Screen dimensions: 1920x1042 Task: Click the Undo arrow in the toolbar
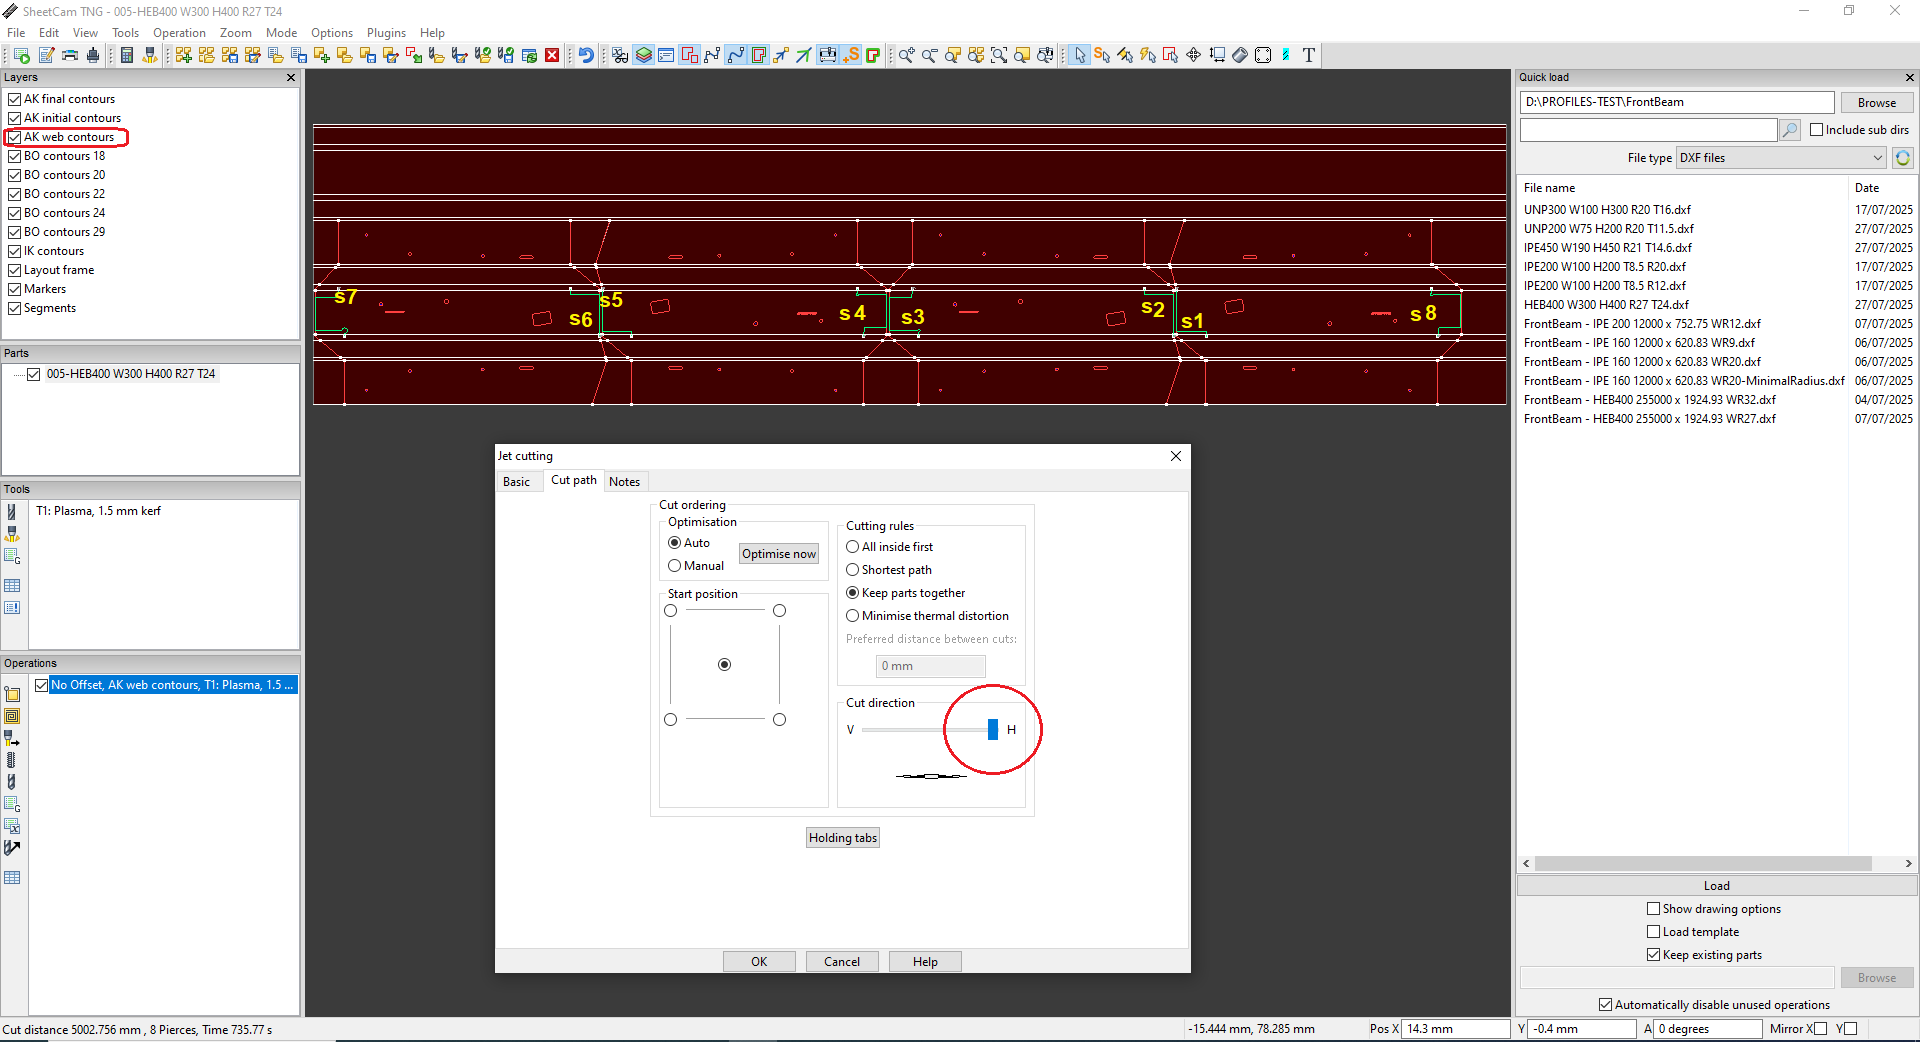587,56
